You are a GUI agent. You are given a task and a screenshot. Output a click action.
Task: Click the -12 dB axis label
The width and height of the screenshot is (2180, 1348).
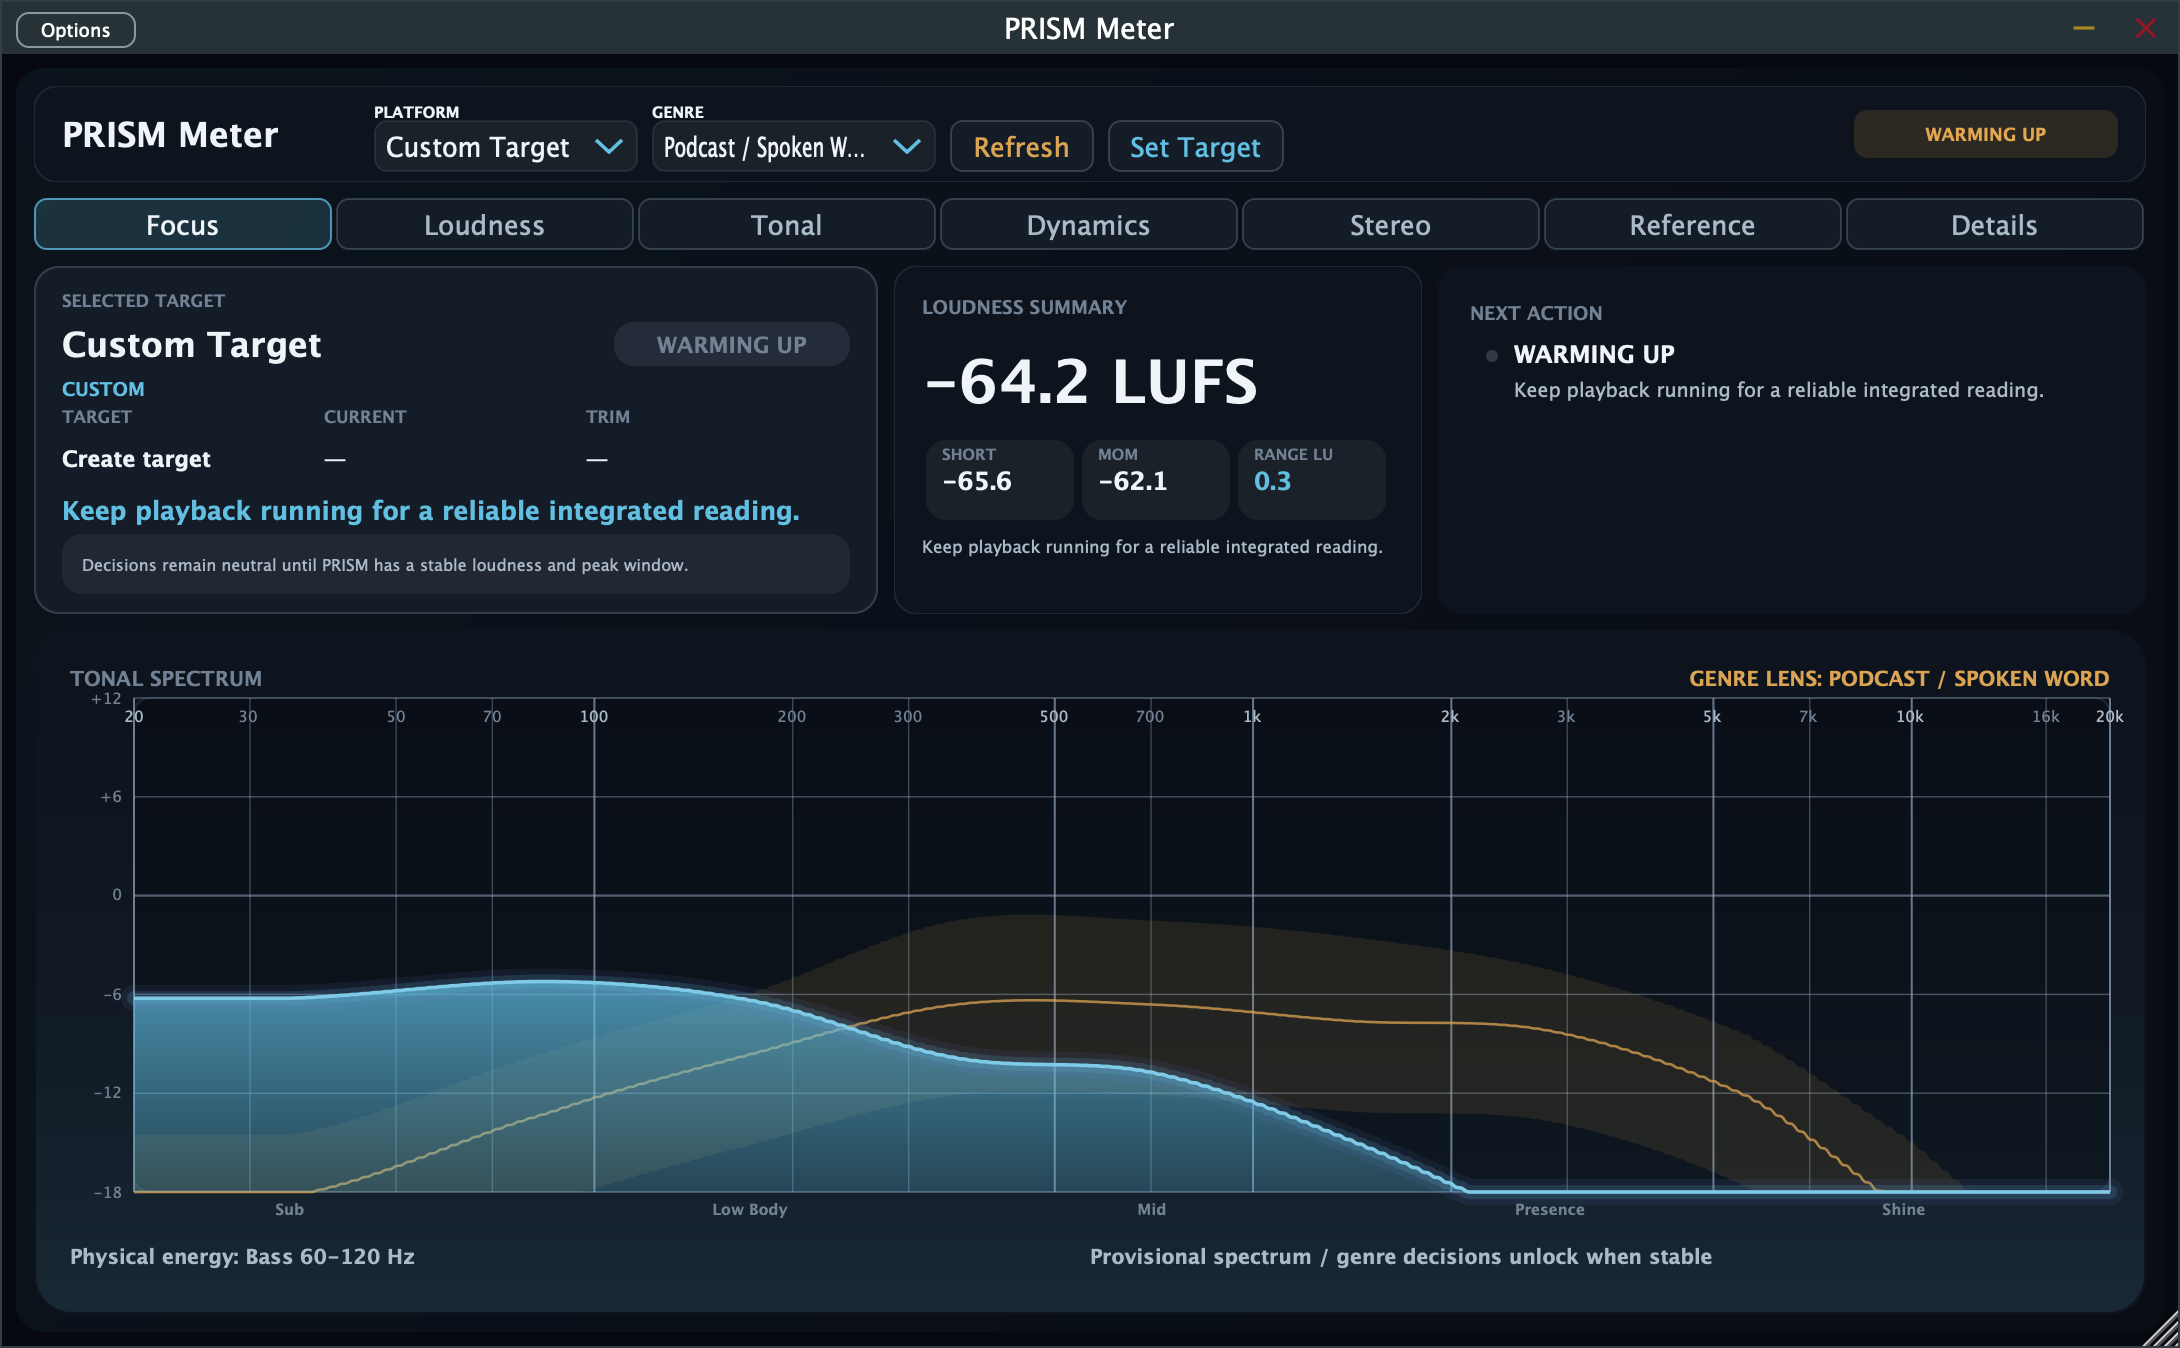click(108, 1092)
